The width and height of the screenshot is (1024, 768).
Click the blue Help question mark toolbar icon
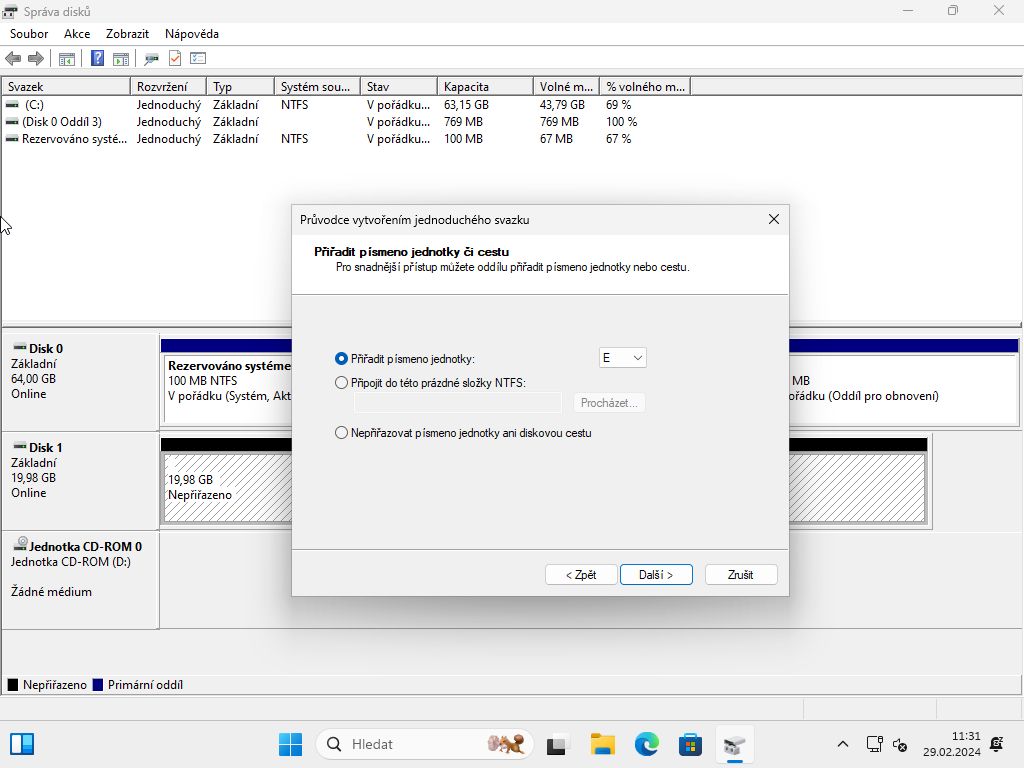coord(98,59)
